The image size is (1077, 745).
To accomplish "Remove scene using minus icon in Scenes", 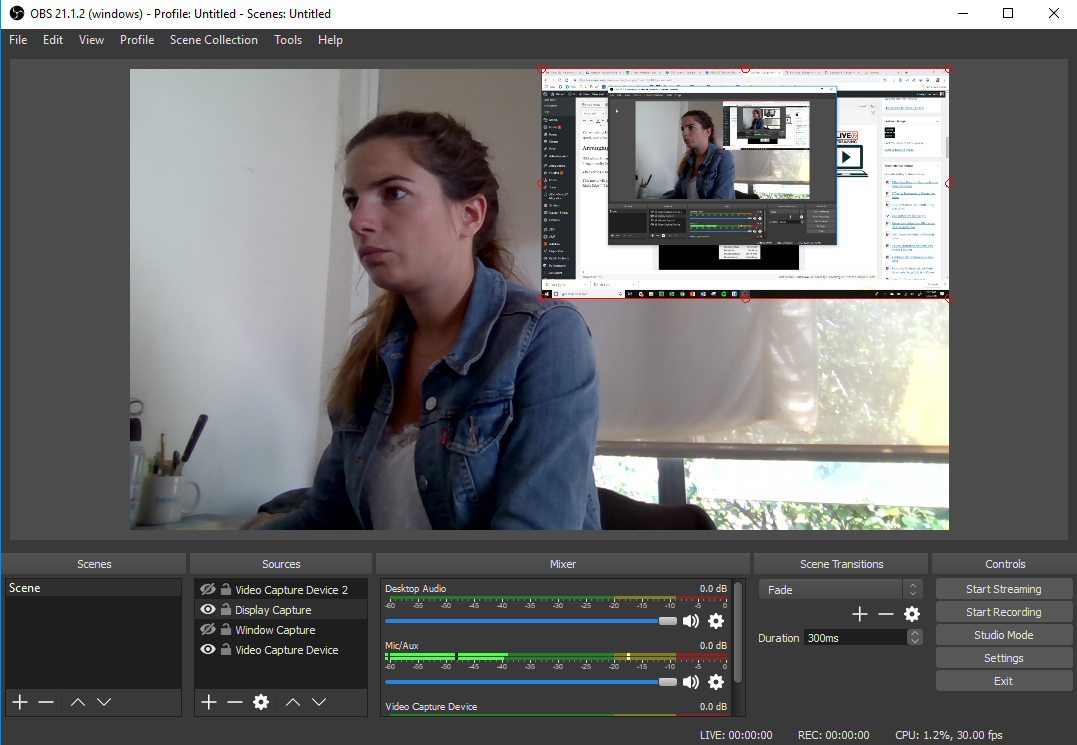I will click(x=46, y=702).
